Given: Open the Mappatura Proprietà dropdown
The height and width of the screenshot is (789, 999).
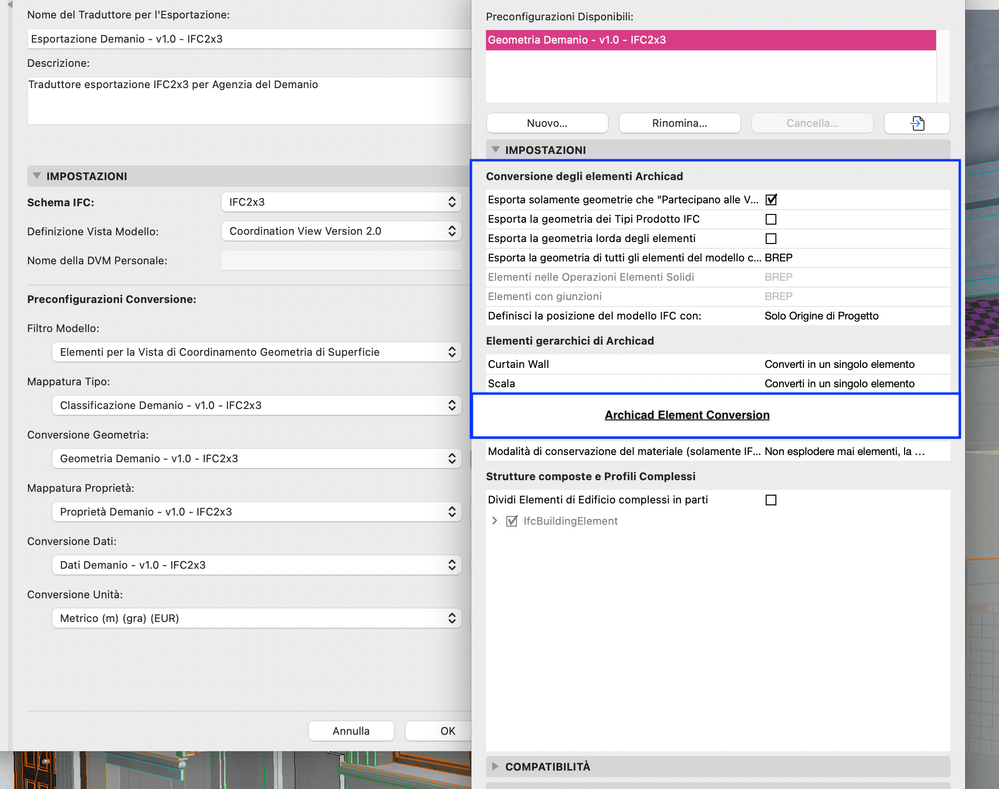Looking at the screenshot, I should pyautogui.click(x=257, y=512).
